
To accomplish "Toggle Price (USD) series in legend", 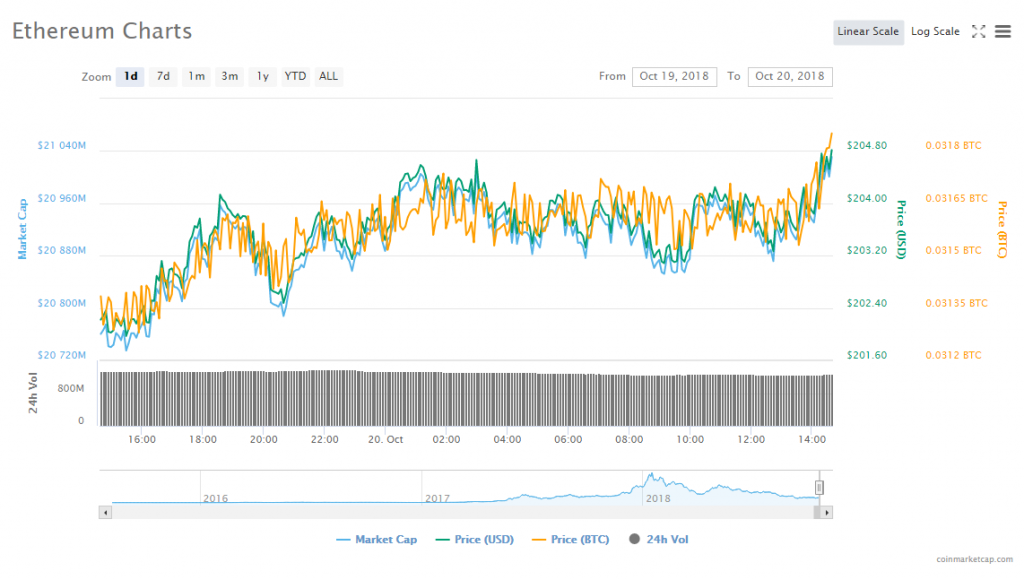I will (x=475, y=540).
